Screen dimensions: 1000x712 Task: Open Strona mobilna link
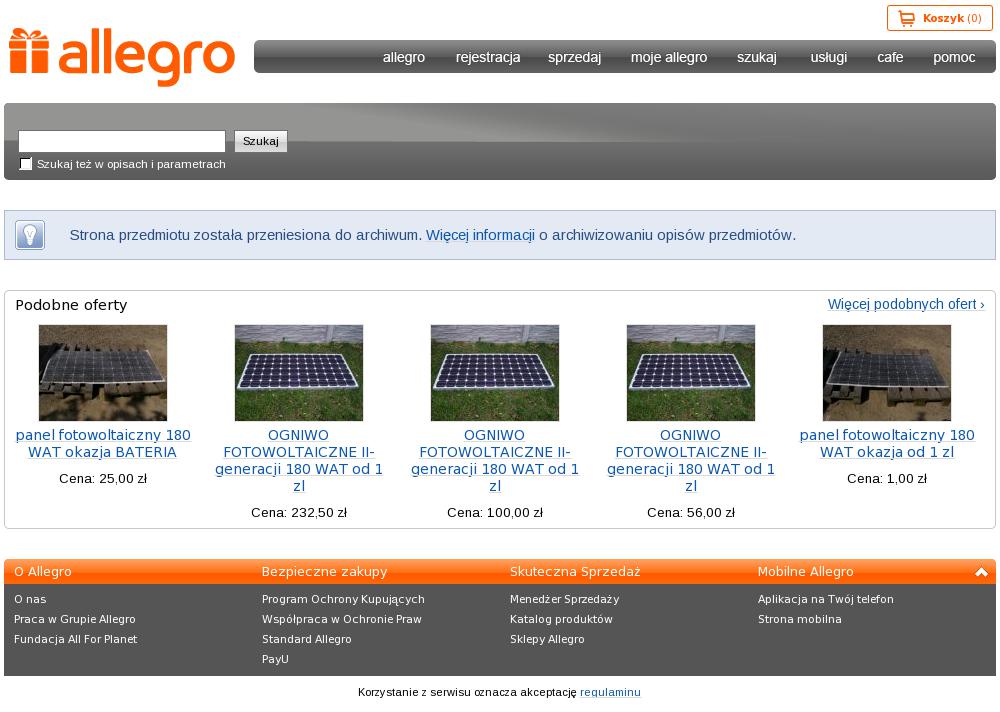pos(800,619)
